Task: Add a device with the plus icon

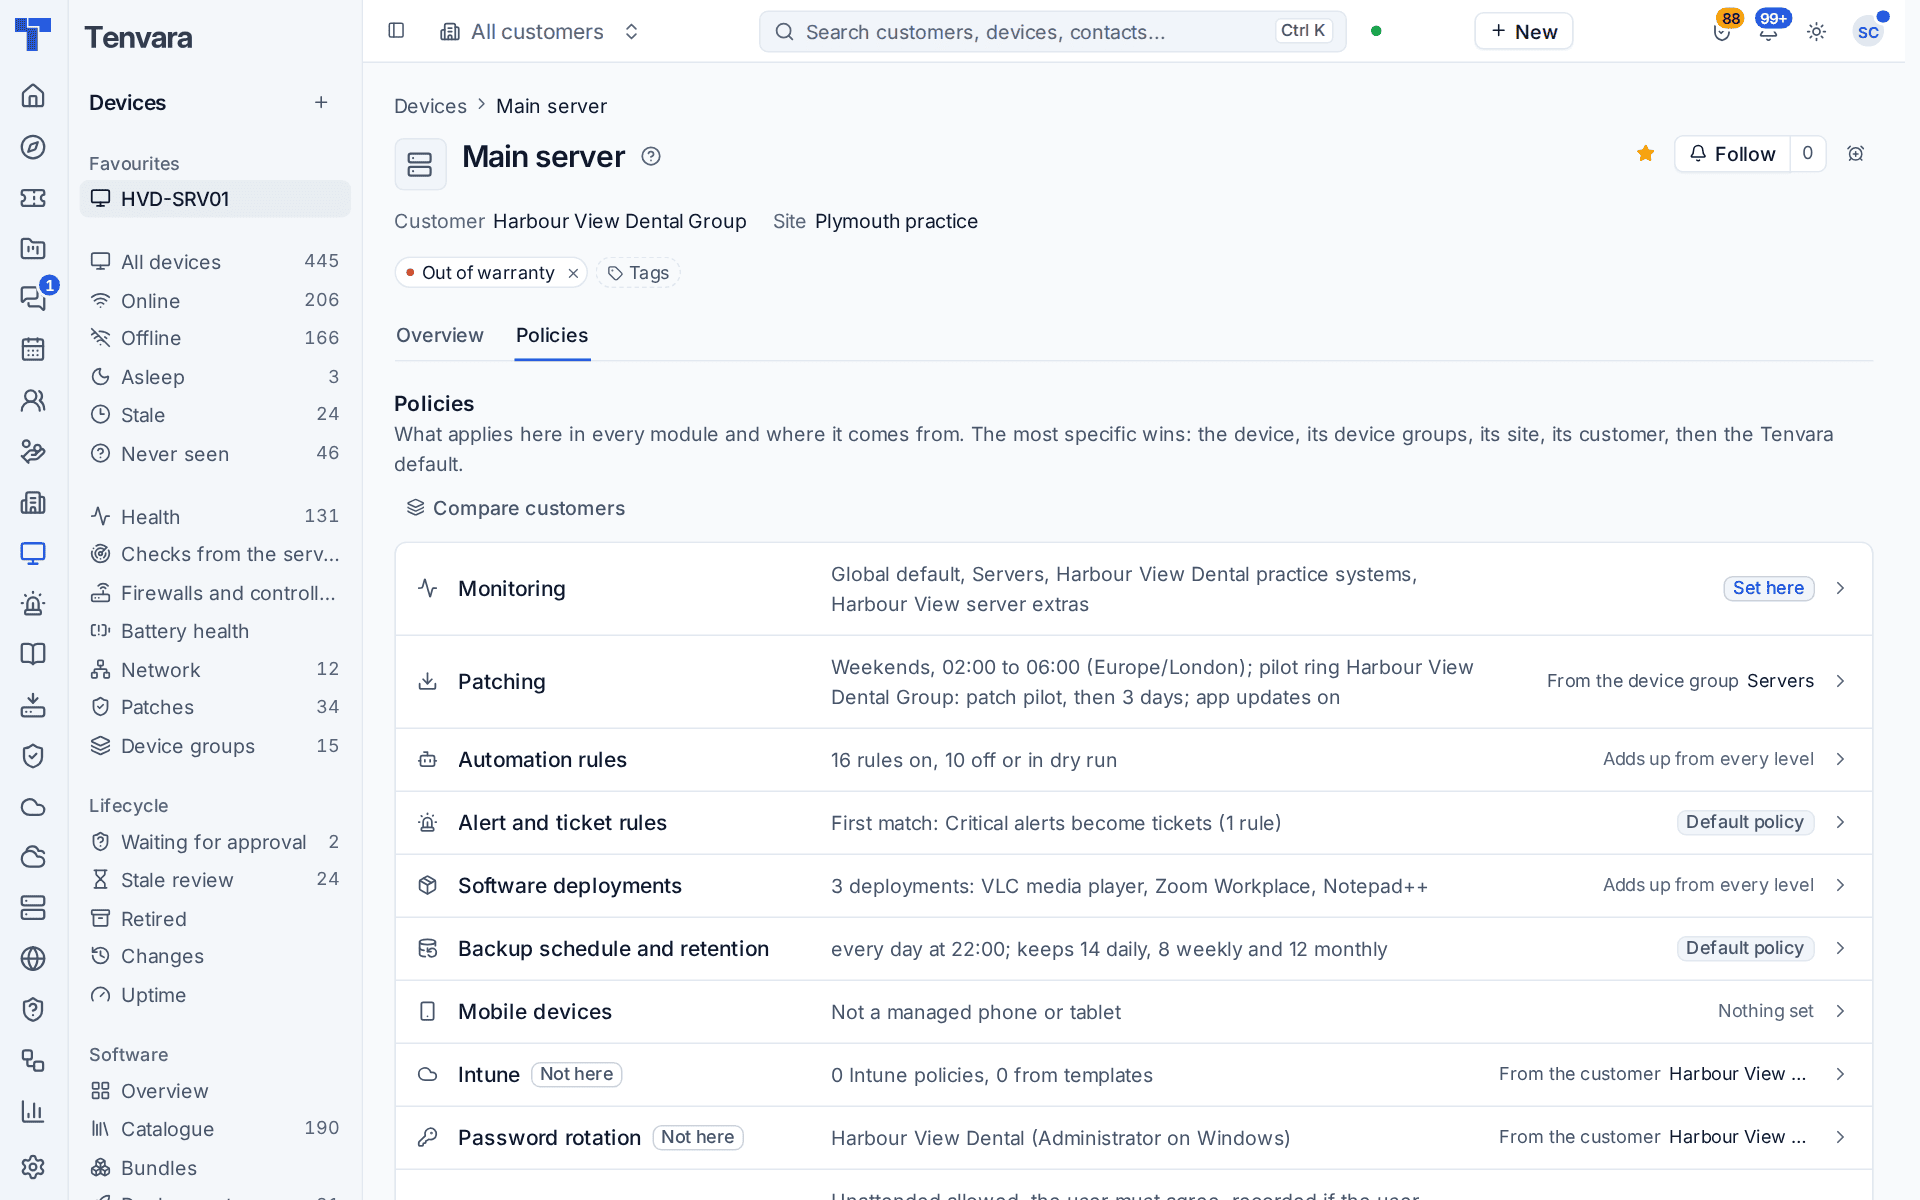Action: (x=321, y=102)
